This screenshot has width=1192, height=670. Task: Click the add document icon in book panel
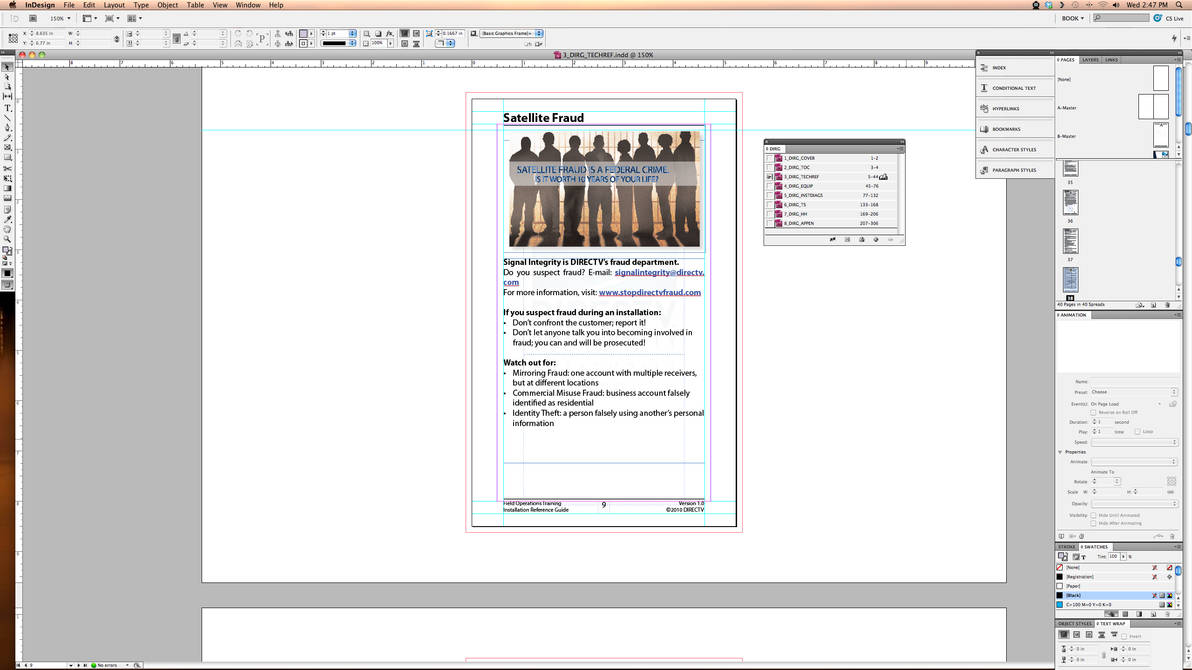(x=876, y=240)
